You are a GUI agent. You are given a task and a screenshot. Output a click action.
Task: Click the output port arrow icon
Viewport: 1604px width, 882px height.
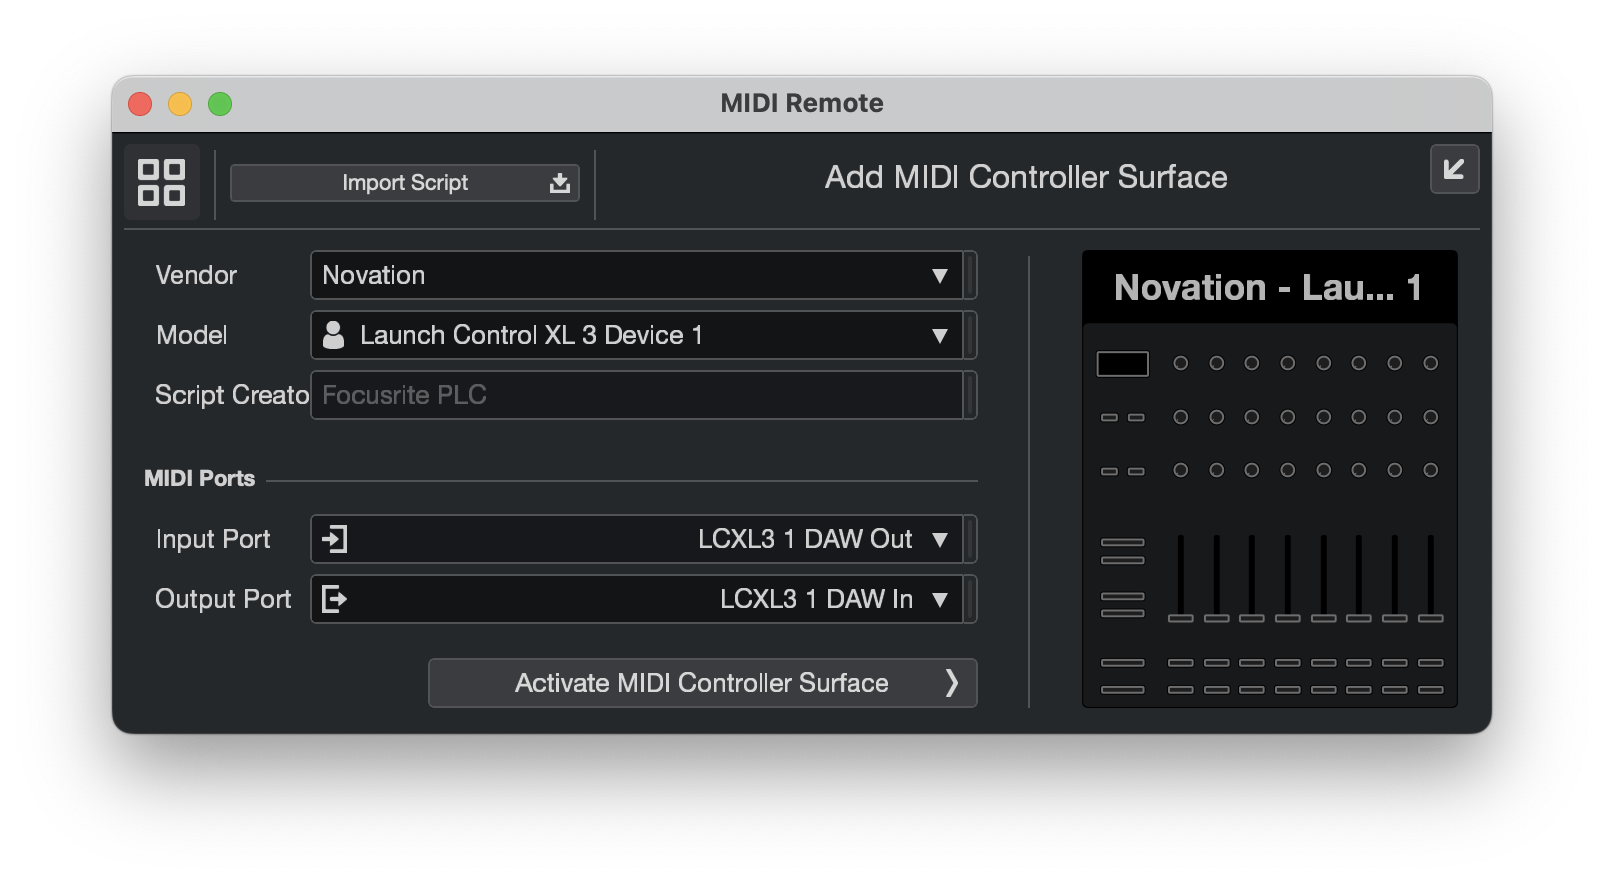(x=334, y=599)
